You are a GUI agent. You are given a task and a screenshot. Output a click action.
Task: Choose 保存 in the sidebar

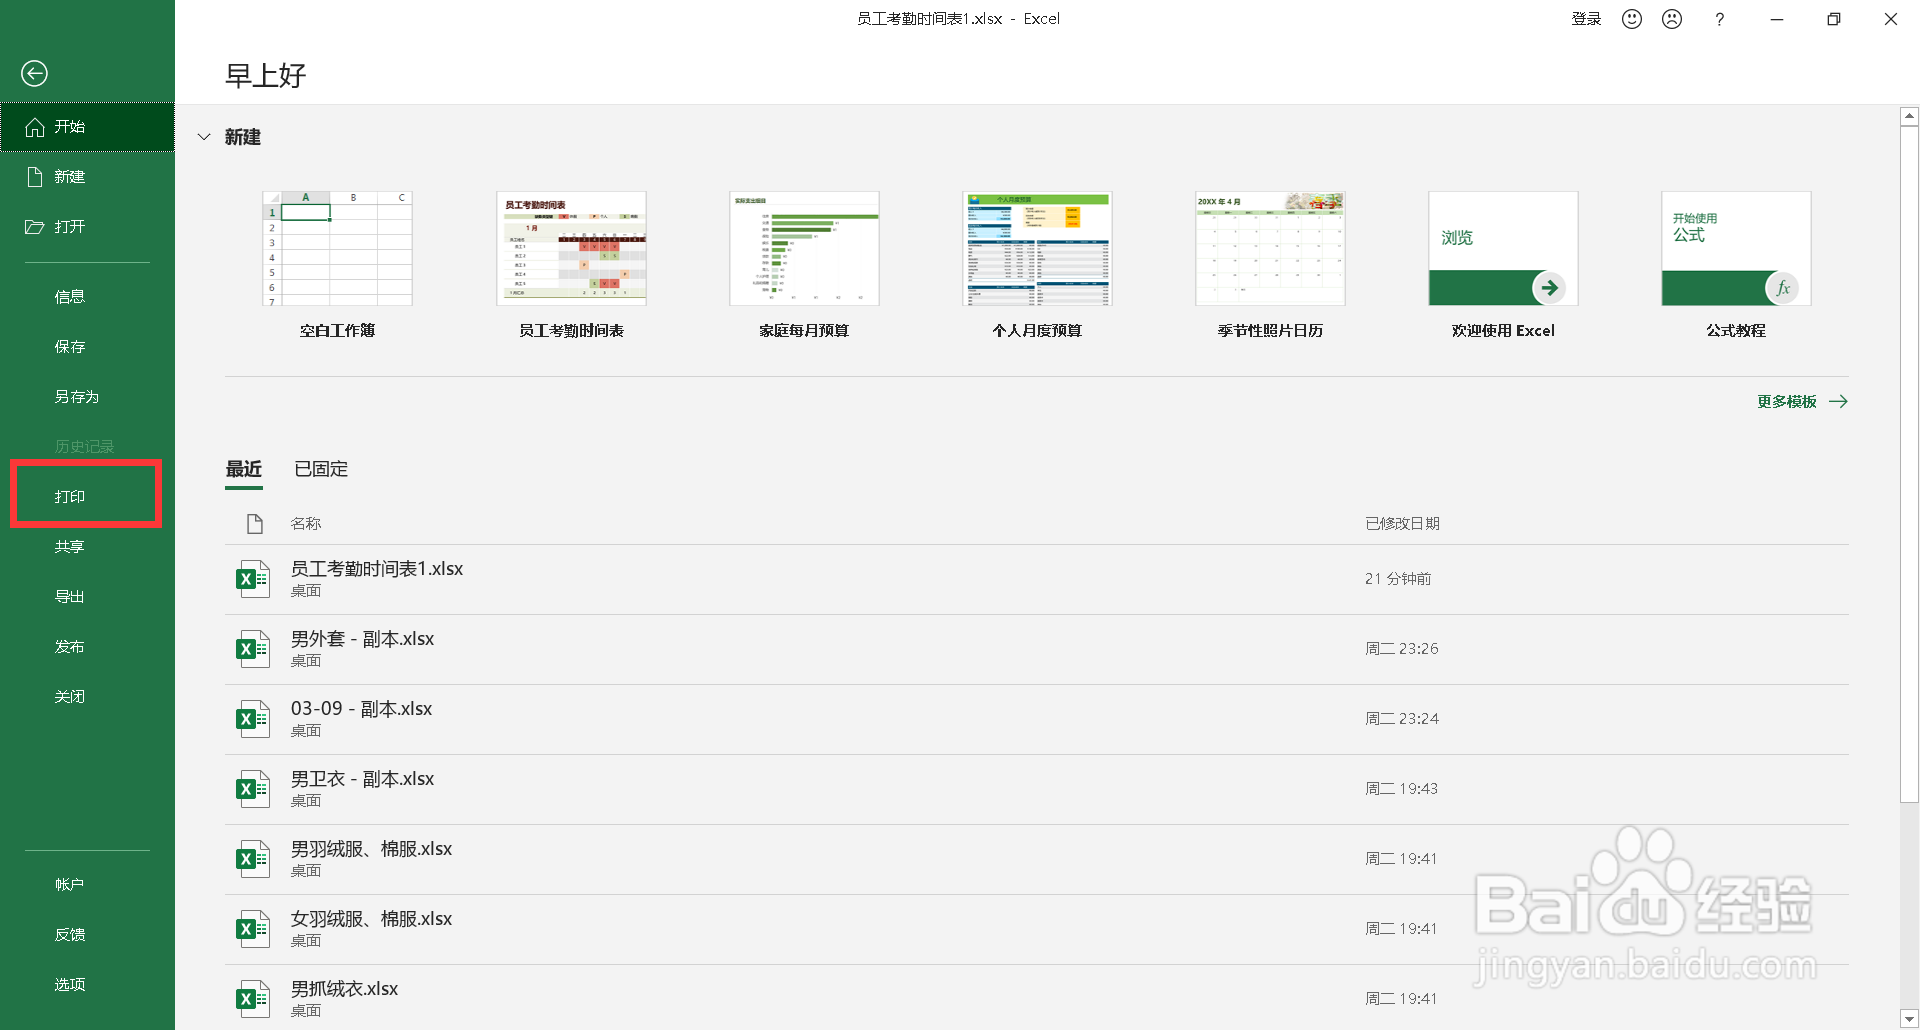[x=87, y=347]
